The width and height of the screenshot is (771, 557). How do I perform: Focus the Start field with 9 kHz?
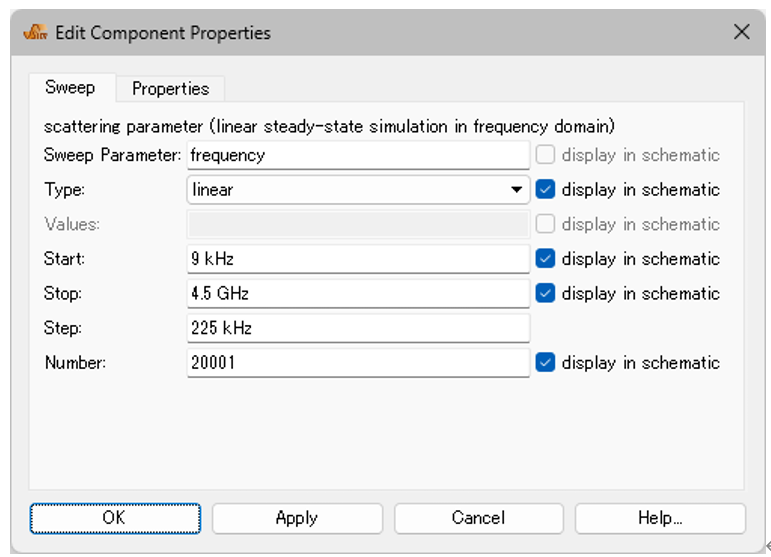[358, 259]
